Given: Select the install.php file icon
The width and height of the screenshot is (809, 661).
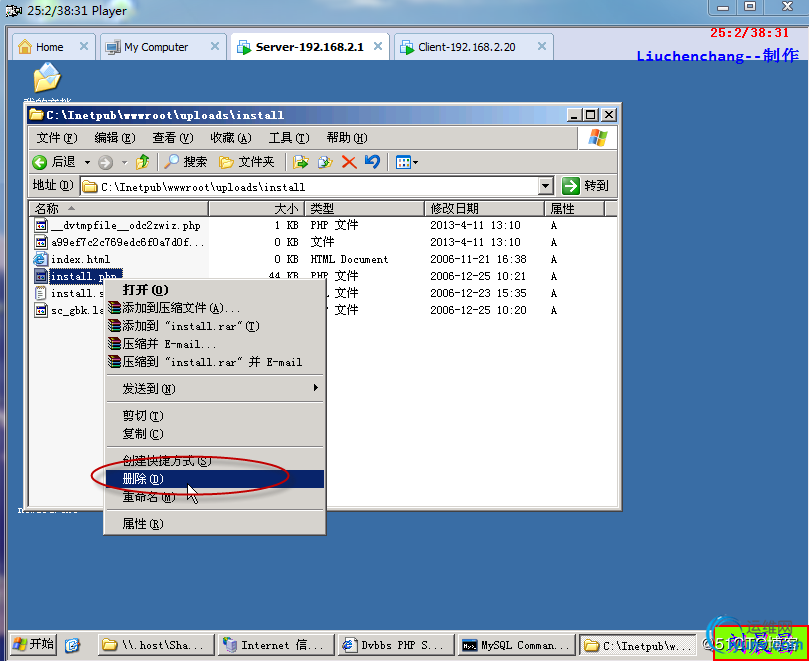Looking at the screenshot, I should 41,276.
